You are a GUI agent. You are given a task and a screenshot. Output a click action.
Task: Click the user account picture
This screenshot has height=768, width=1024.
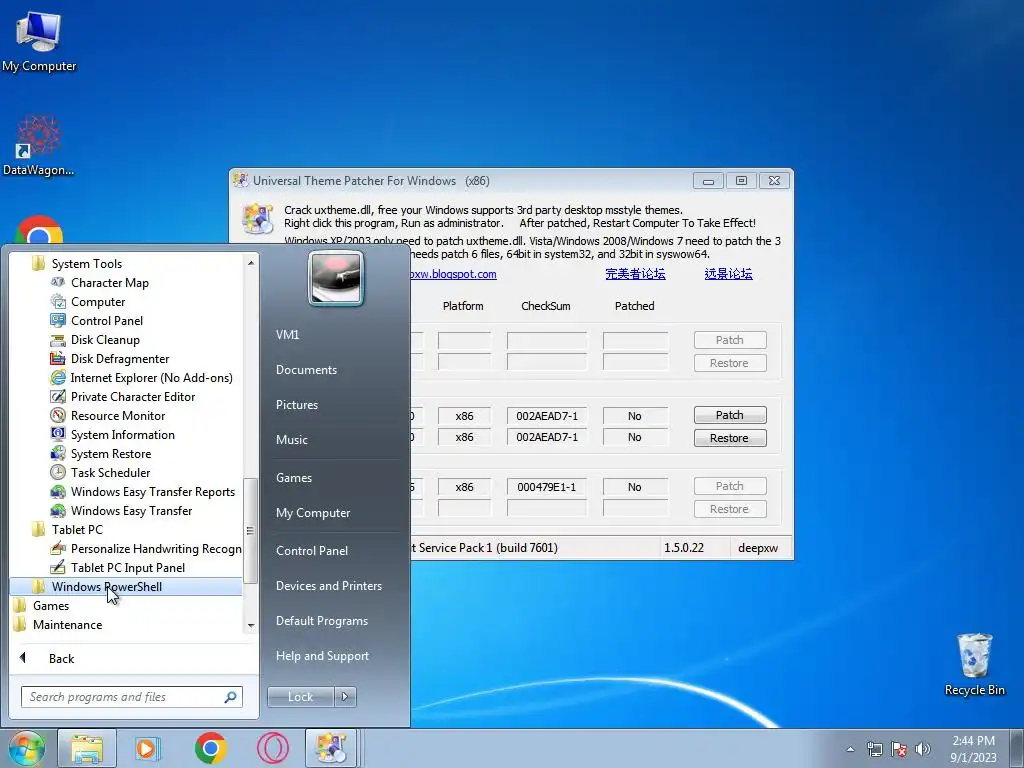(x=336, y=278)
